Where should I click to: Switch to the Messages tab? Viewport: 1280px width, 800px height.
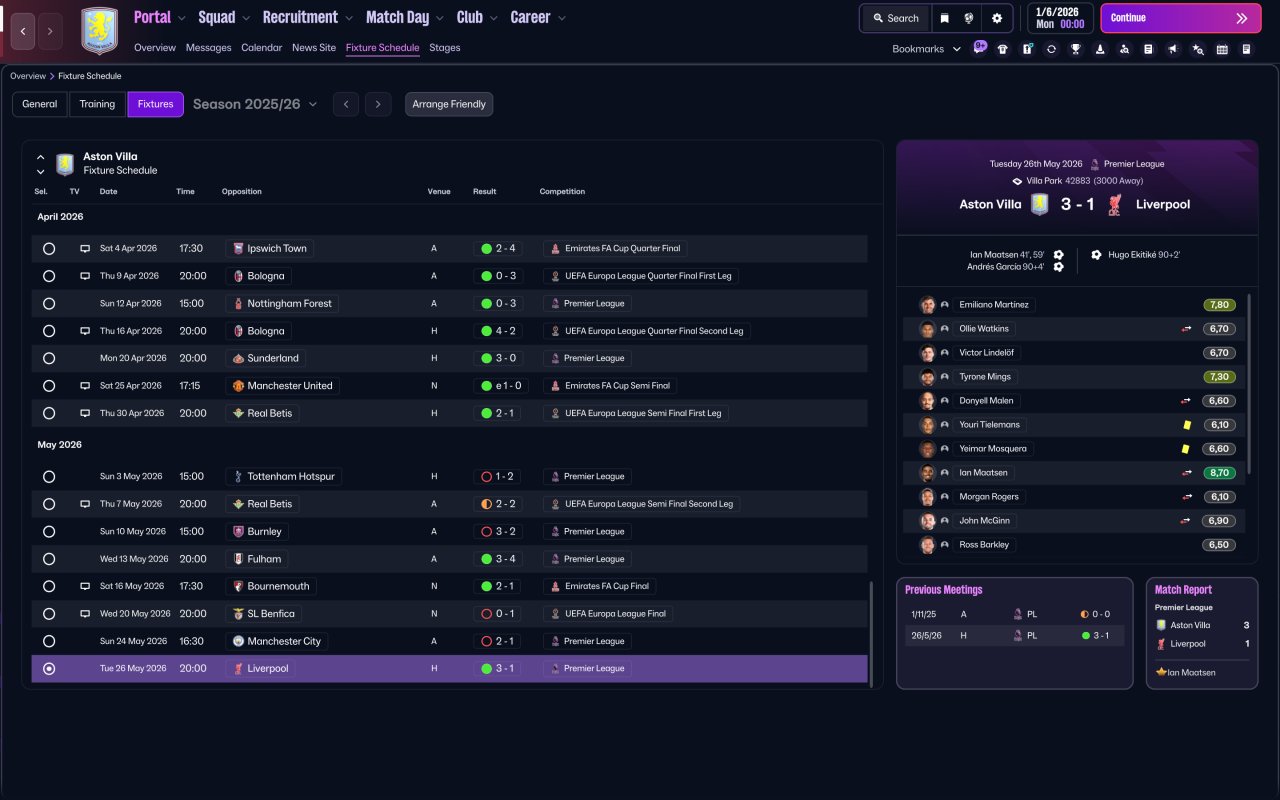click(x=208, y=48)
